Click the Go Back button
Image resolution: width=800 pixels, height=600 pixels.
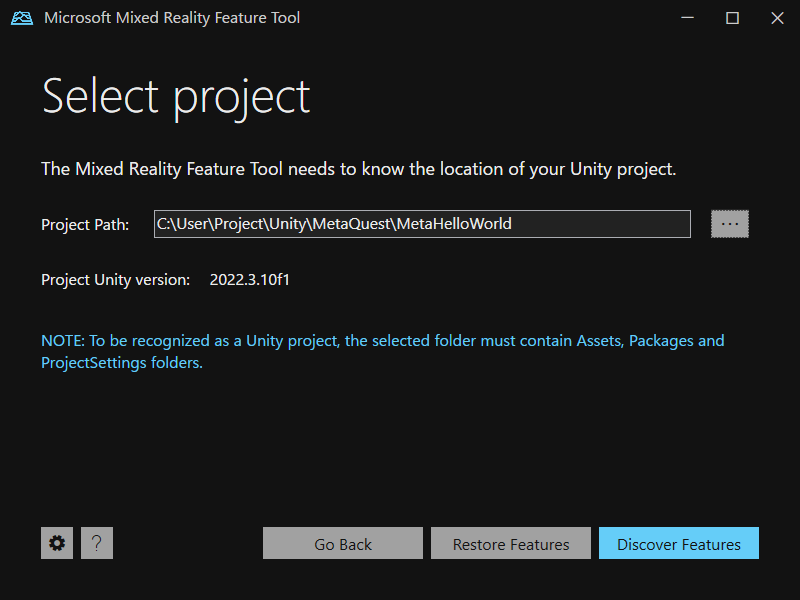click(x=343, y=543)
